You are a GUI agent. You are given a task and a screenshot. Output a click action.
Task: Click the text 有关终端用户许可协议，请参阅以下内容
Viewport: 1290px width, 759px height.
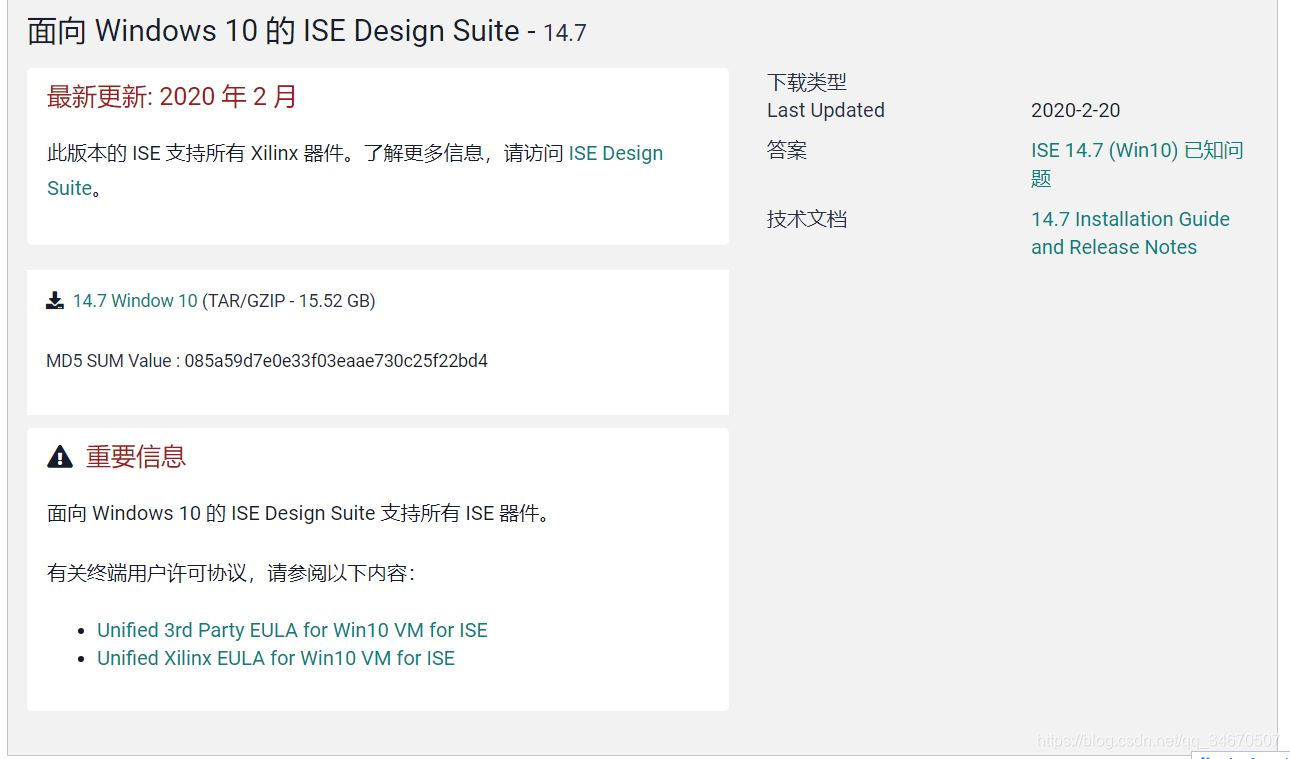coord(231,573)
